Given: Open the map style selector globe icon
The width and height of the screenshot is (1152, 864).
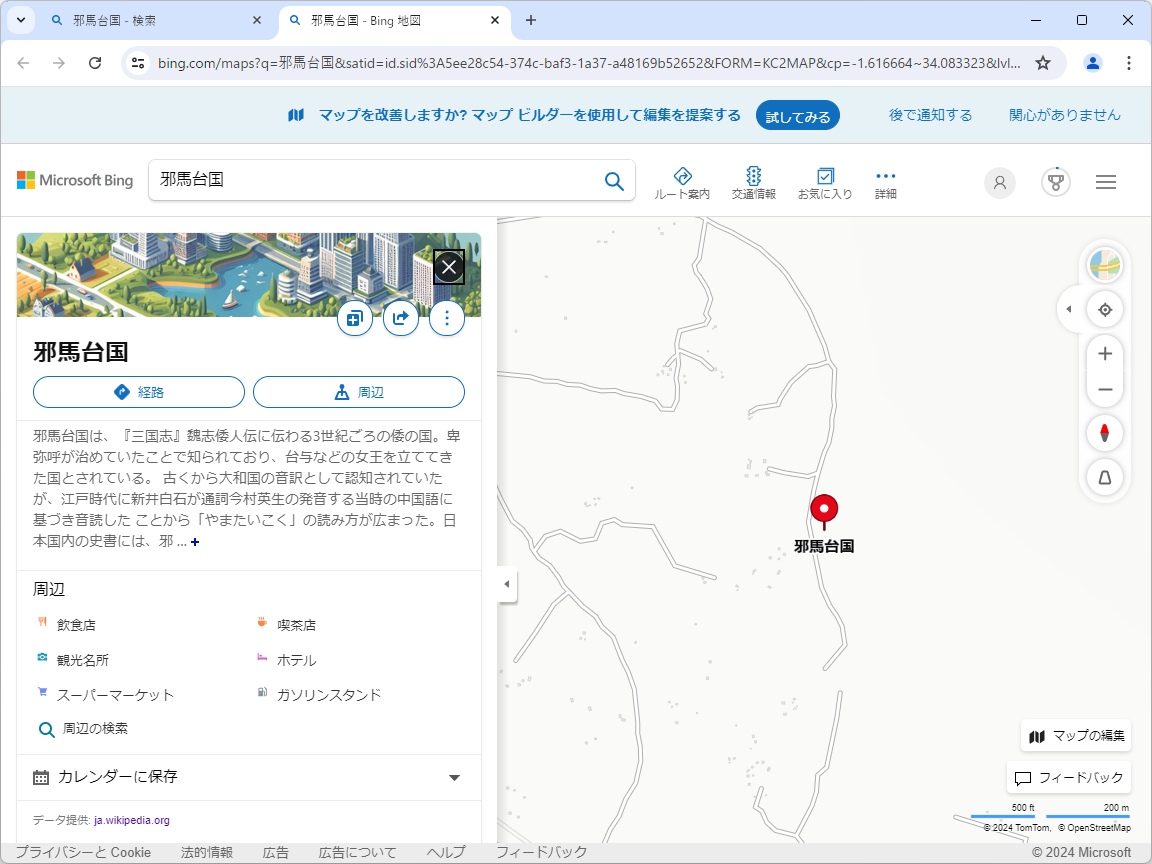Looking at the screenshot, I should 1104,264.
